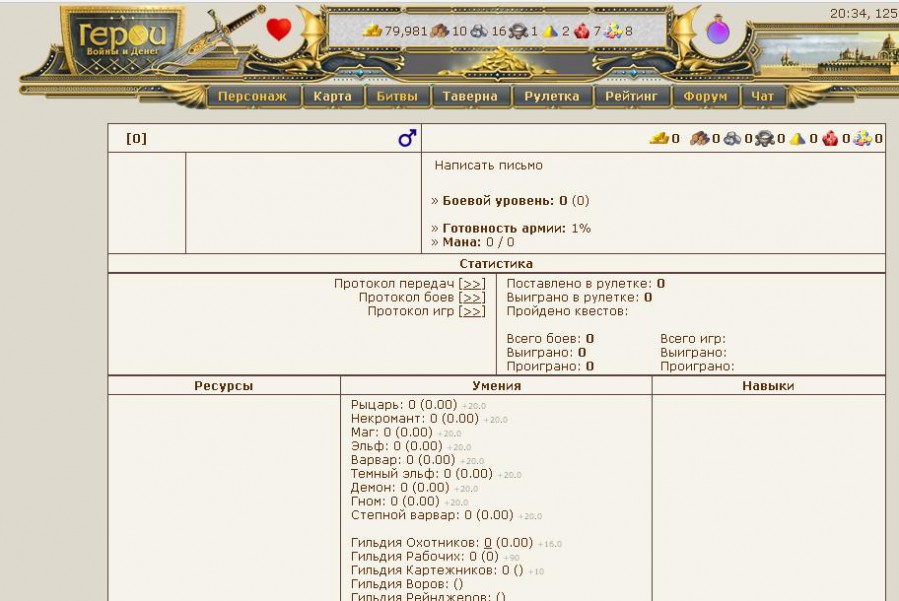Image resolution: width=899 pixels, height=601 pixels.
Task: Click the red heart health icon
Action: pos(279,30)
